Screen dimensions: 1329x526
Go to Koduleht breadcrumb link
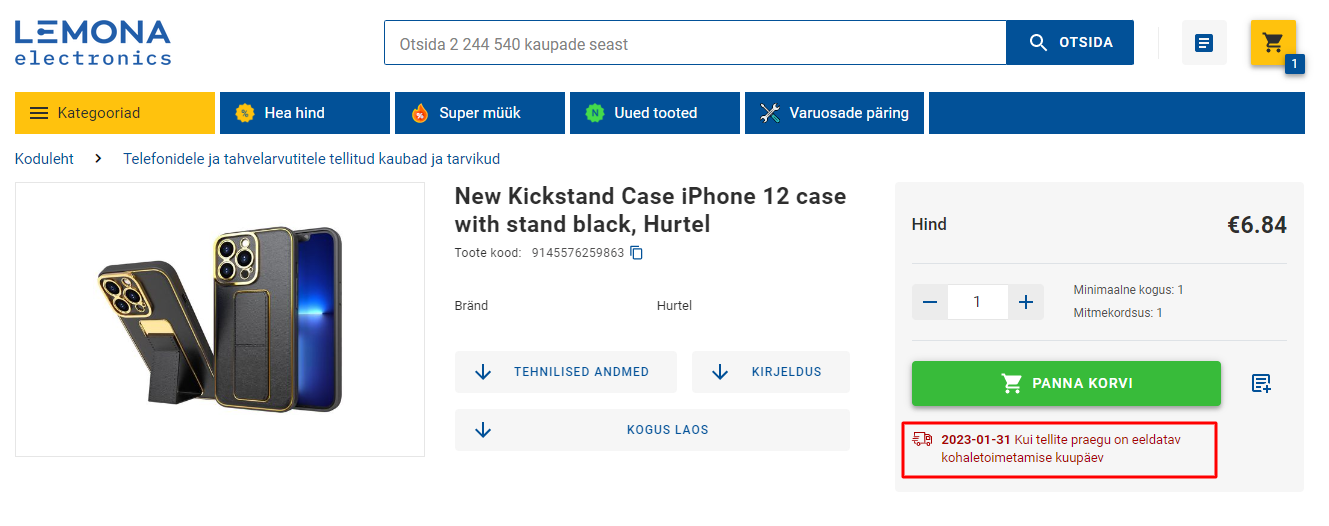44,159
